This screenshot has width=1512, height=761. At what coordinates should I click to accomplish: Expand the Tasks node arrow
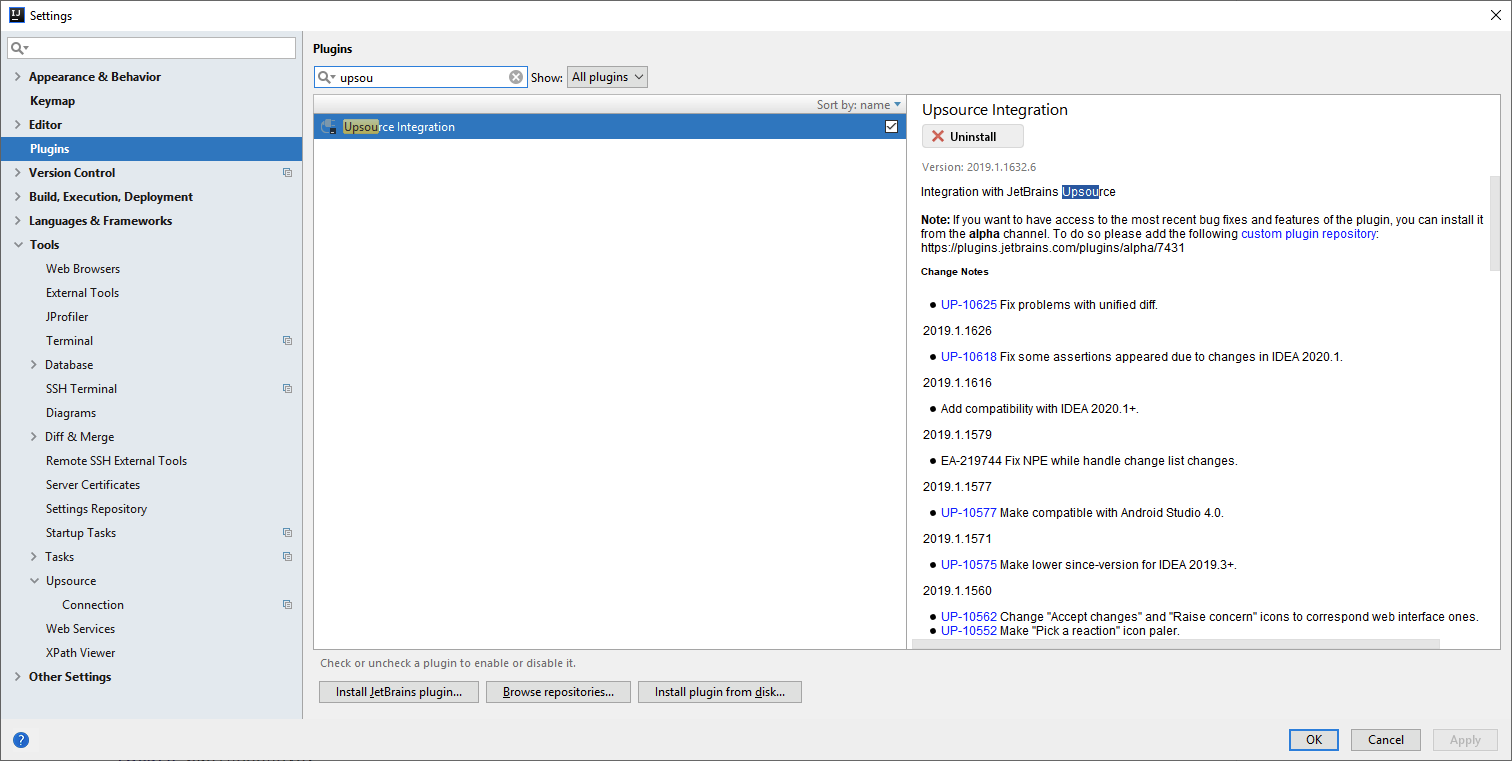click(x=34, y=557)
